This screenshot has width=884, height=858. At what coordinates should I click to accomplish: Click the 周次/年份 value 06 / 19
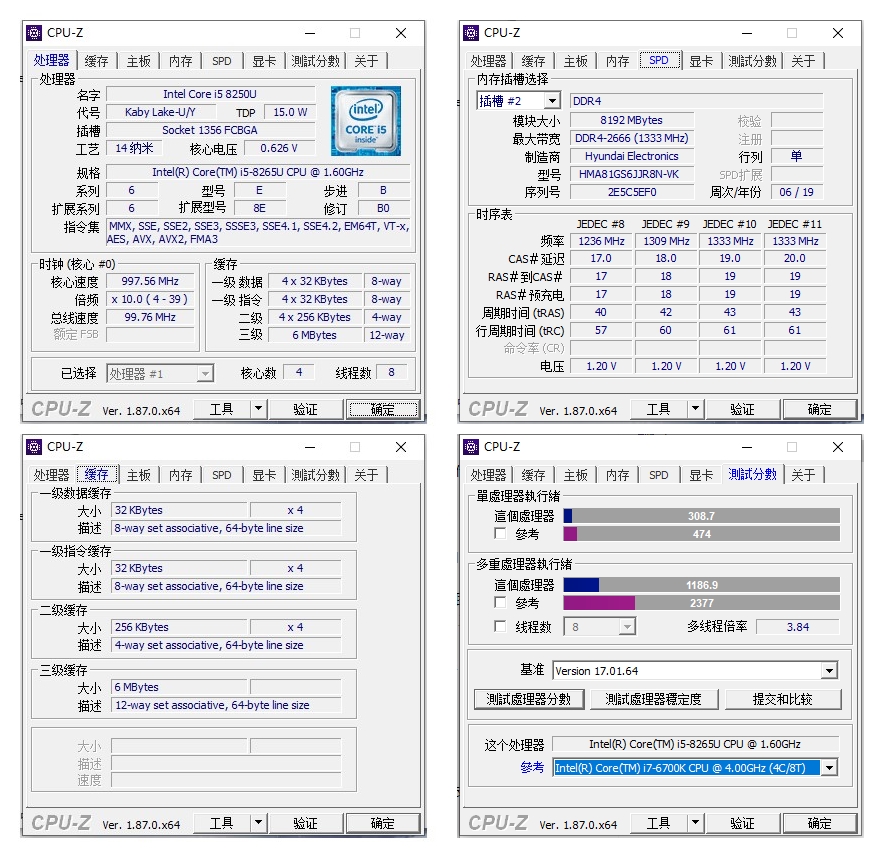797,192
